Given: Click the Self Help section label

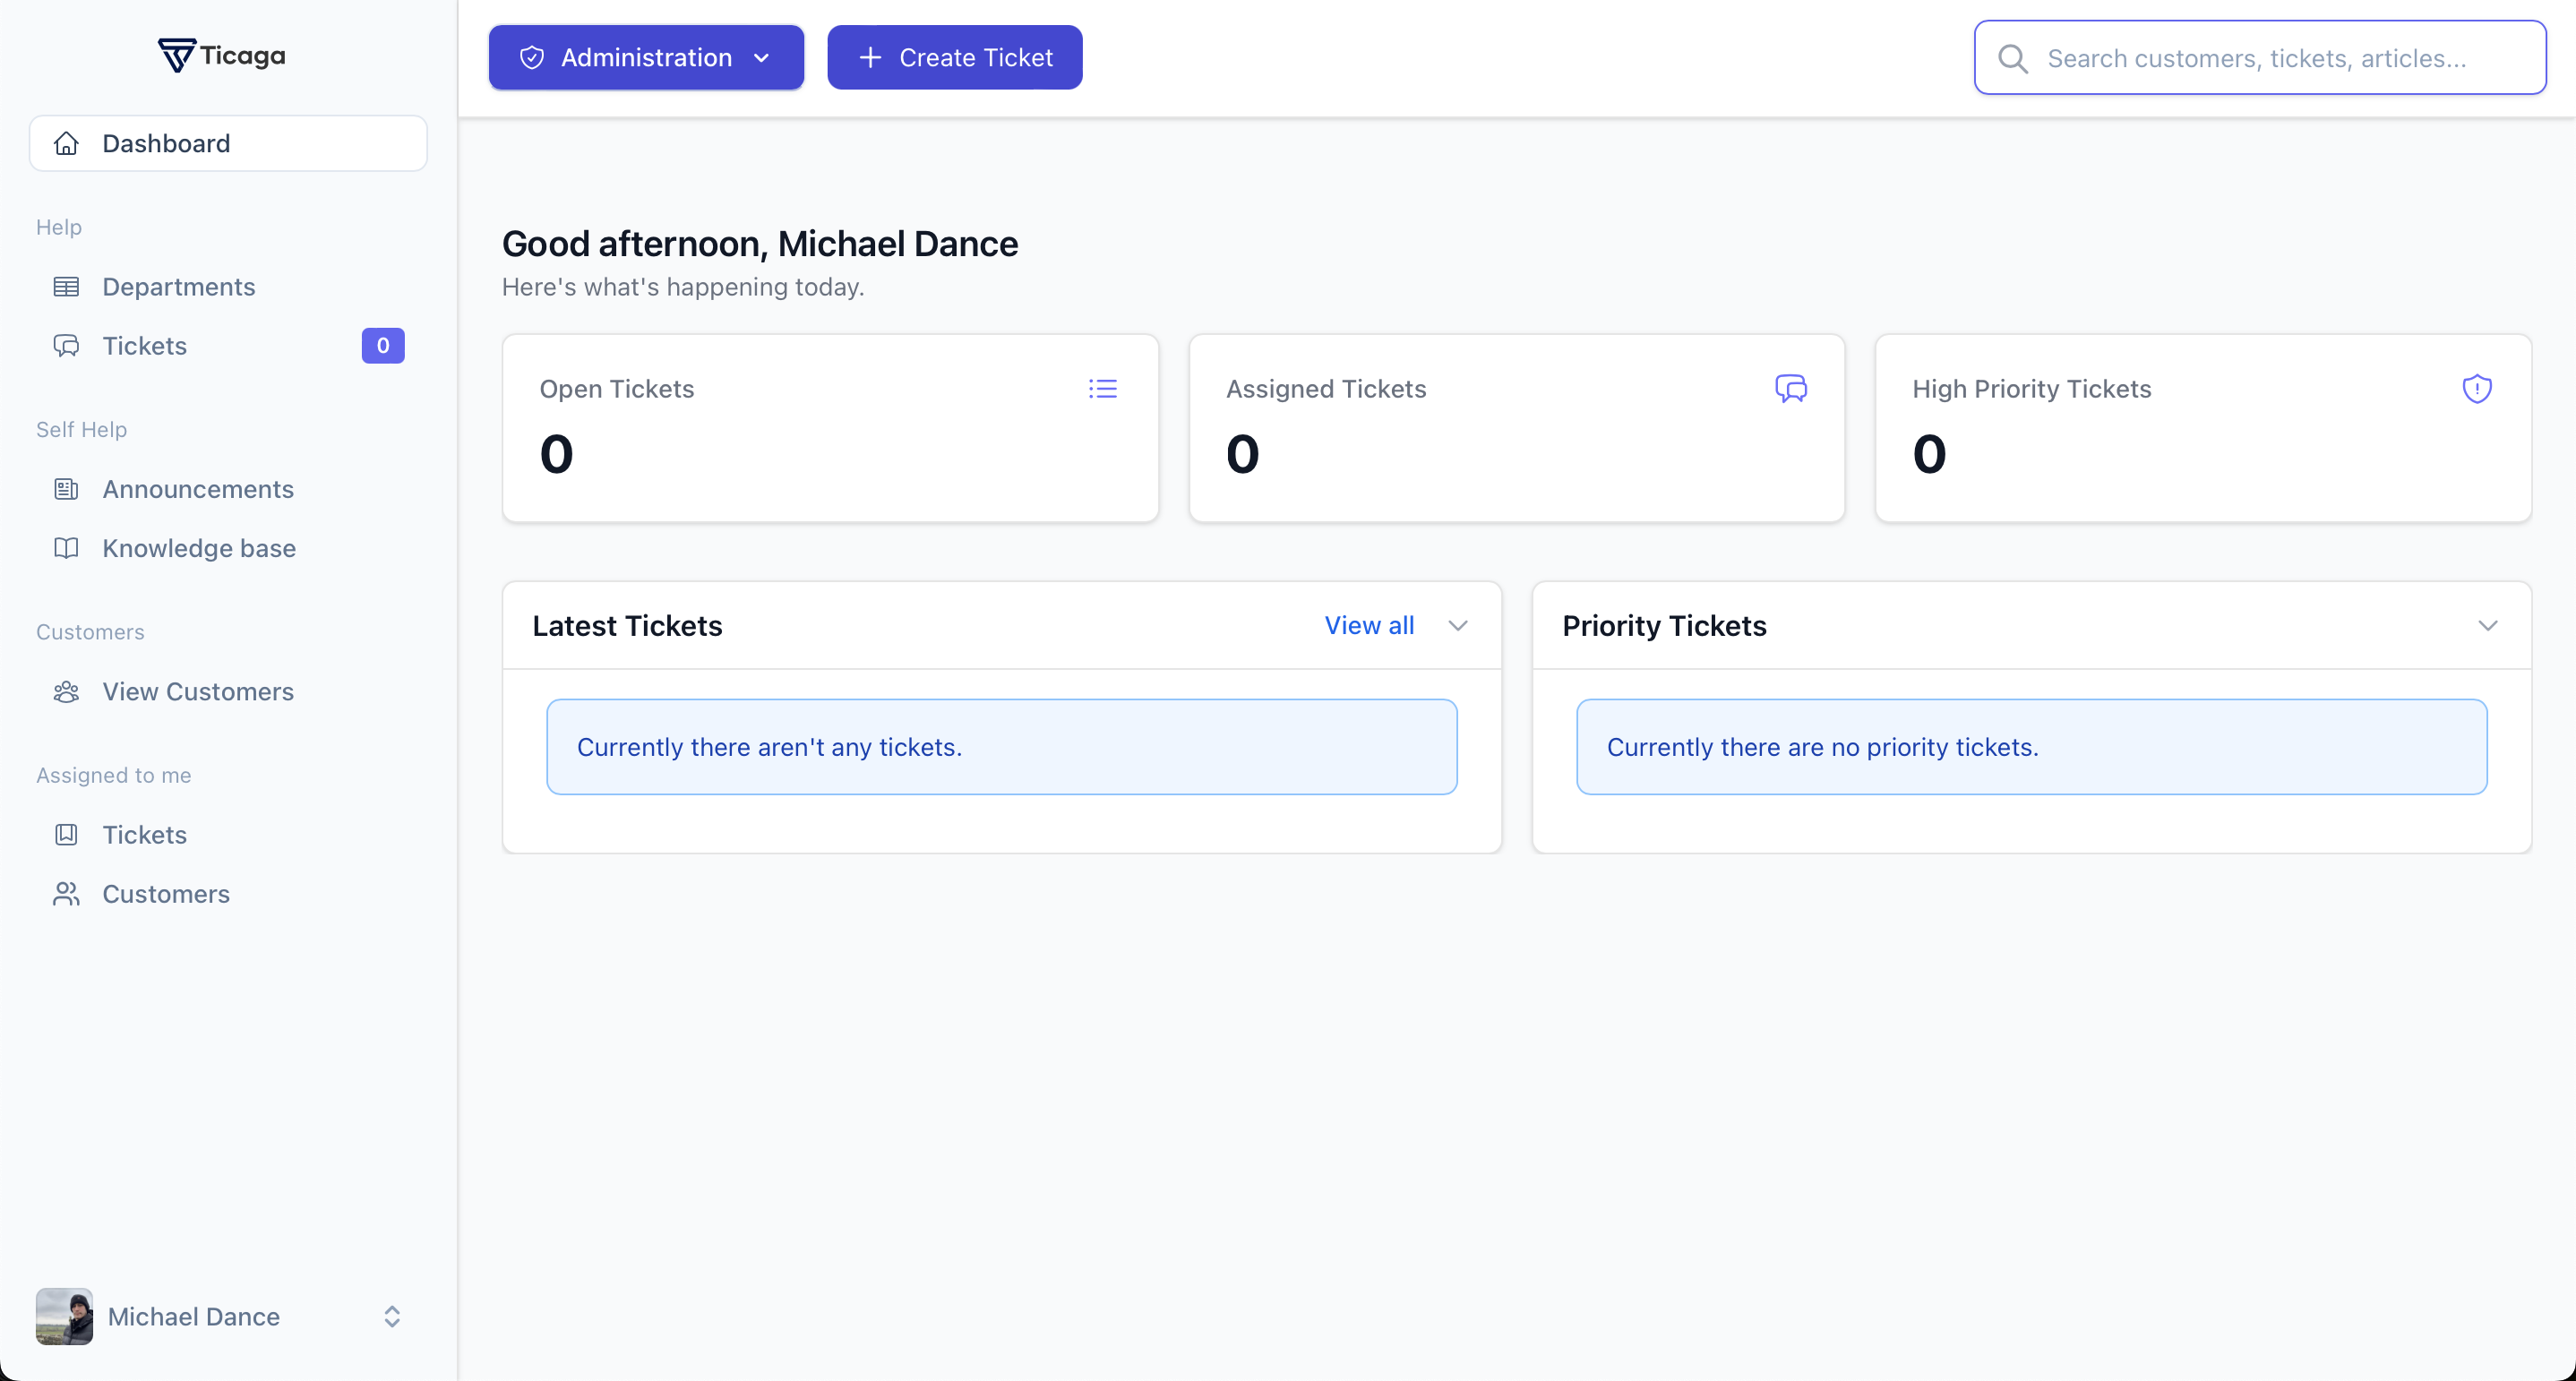Looking at the screenshot, I should click(x=81, y=429).
